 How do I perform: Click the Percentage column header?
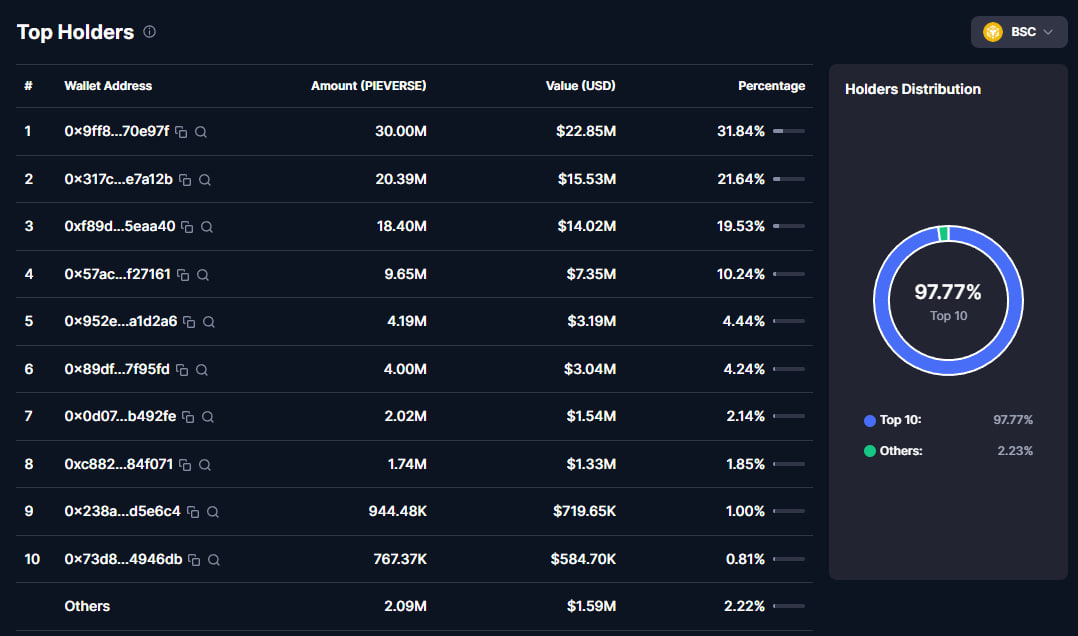click(771, 86)
